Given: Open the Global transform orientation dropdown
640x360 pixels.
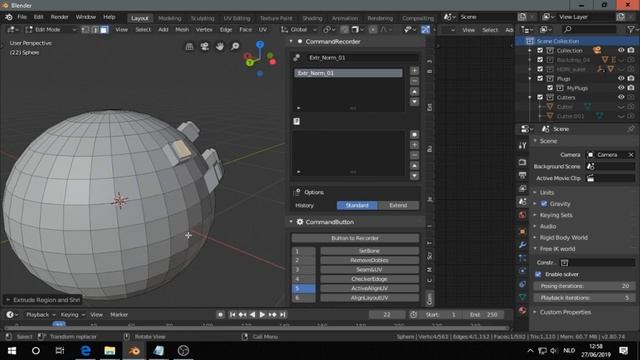Looking at the screenshot, I should [x=299, y=29].
